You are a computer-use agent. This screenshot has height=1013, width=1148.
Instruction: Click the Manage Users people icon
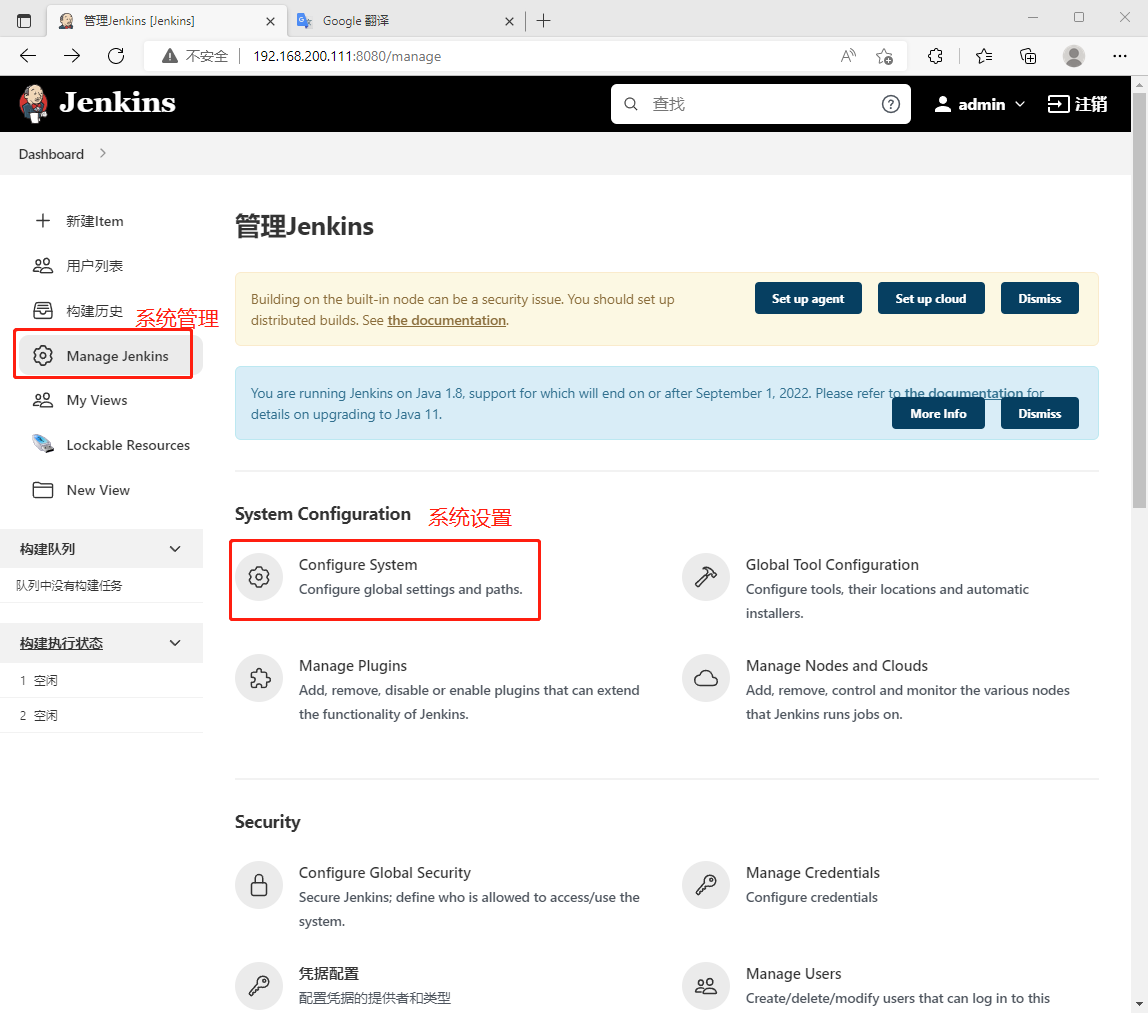click(706, 986)
